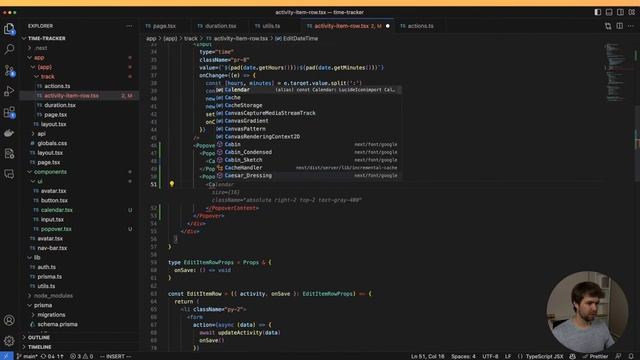Change language mode TypeScript JSX

544,356
